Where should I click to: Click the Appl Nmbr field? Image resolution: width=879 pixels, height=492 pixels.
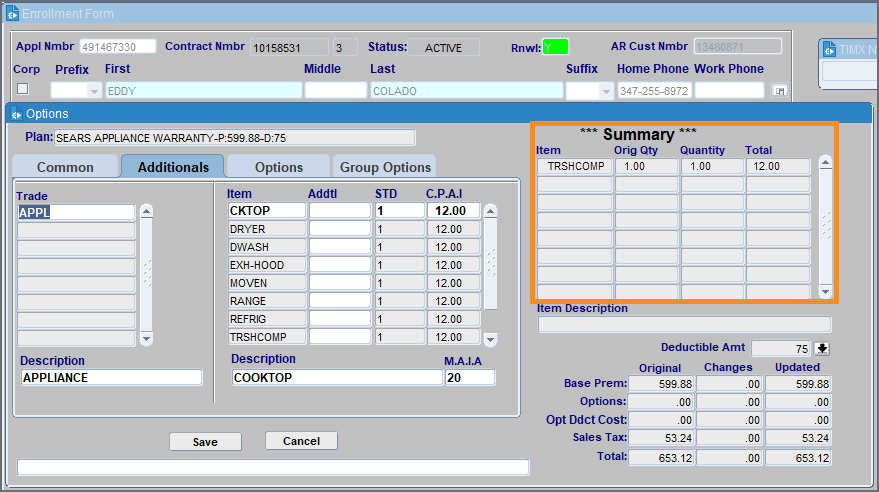click(118, 47)
